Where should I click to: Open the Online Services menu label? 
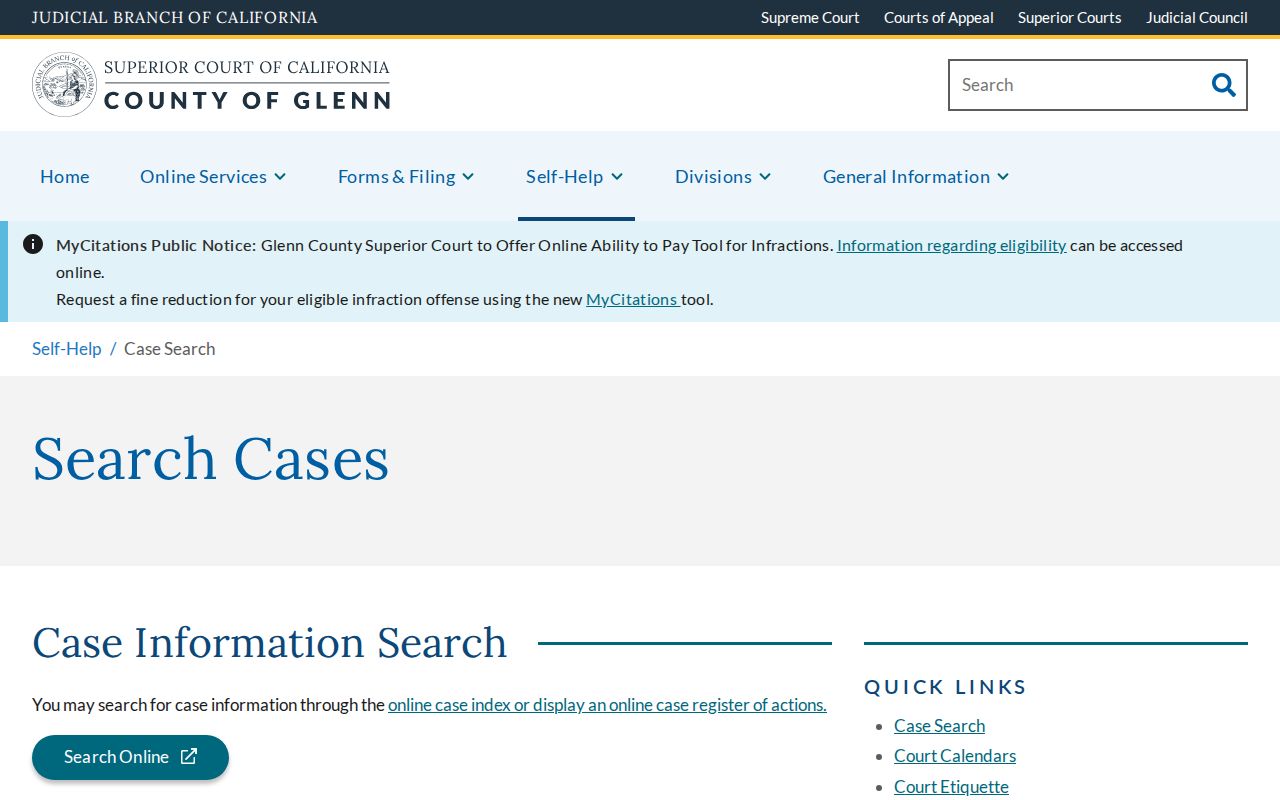[203, 176]
